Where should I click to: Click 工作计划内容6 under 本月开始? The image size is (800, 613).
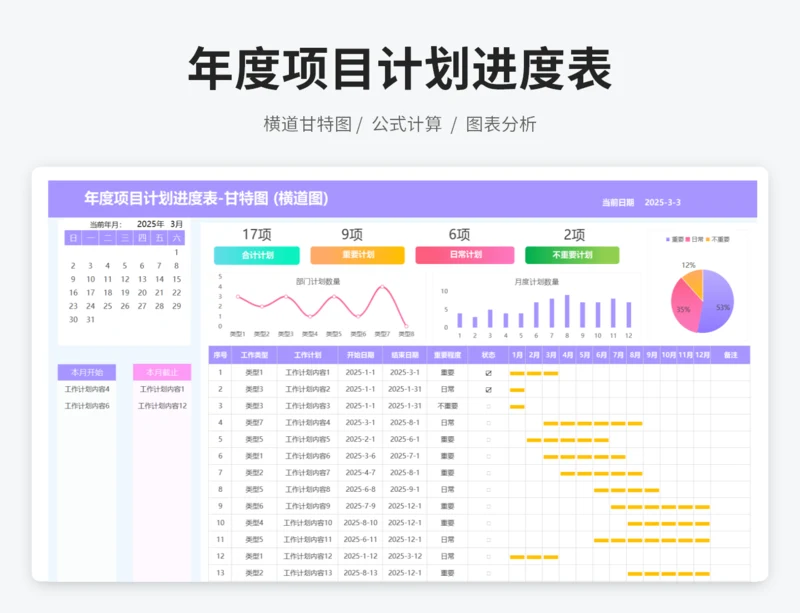pos(87,406)
